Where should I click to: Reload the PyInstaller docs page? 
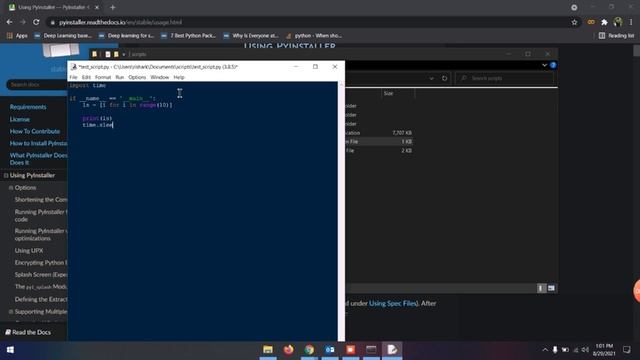point(36,22)
